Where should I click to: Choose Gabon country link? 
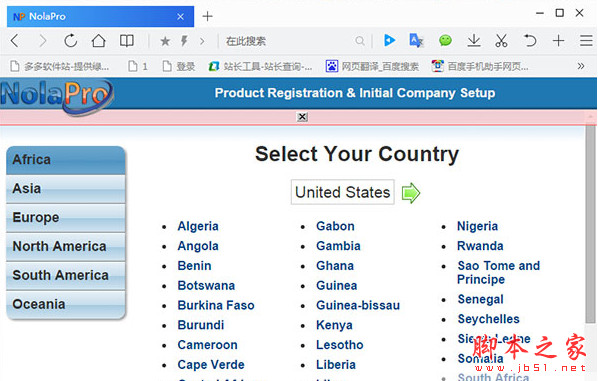pos(335,226)
